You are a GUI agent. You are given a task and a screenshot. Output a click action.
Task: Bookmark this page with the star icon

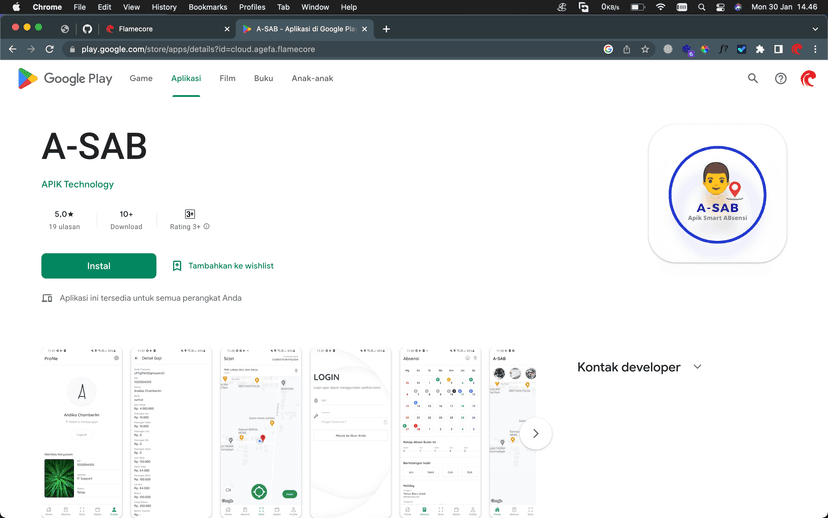645,49
